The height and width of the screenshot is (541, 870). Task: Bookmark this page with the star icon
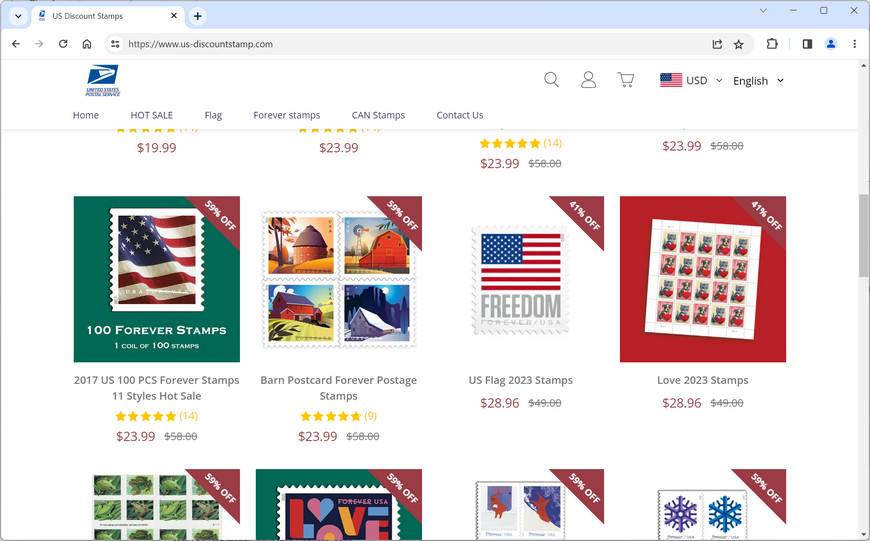coord(739,44)
